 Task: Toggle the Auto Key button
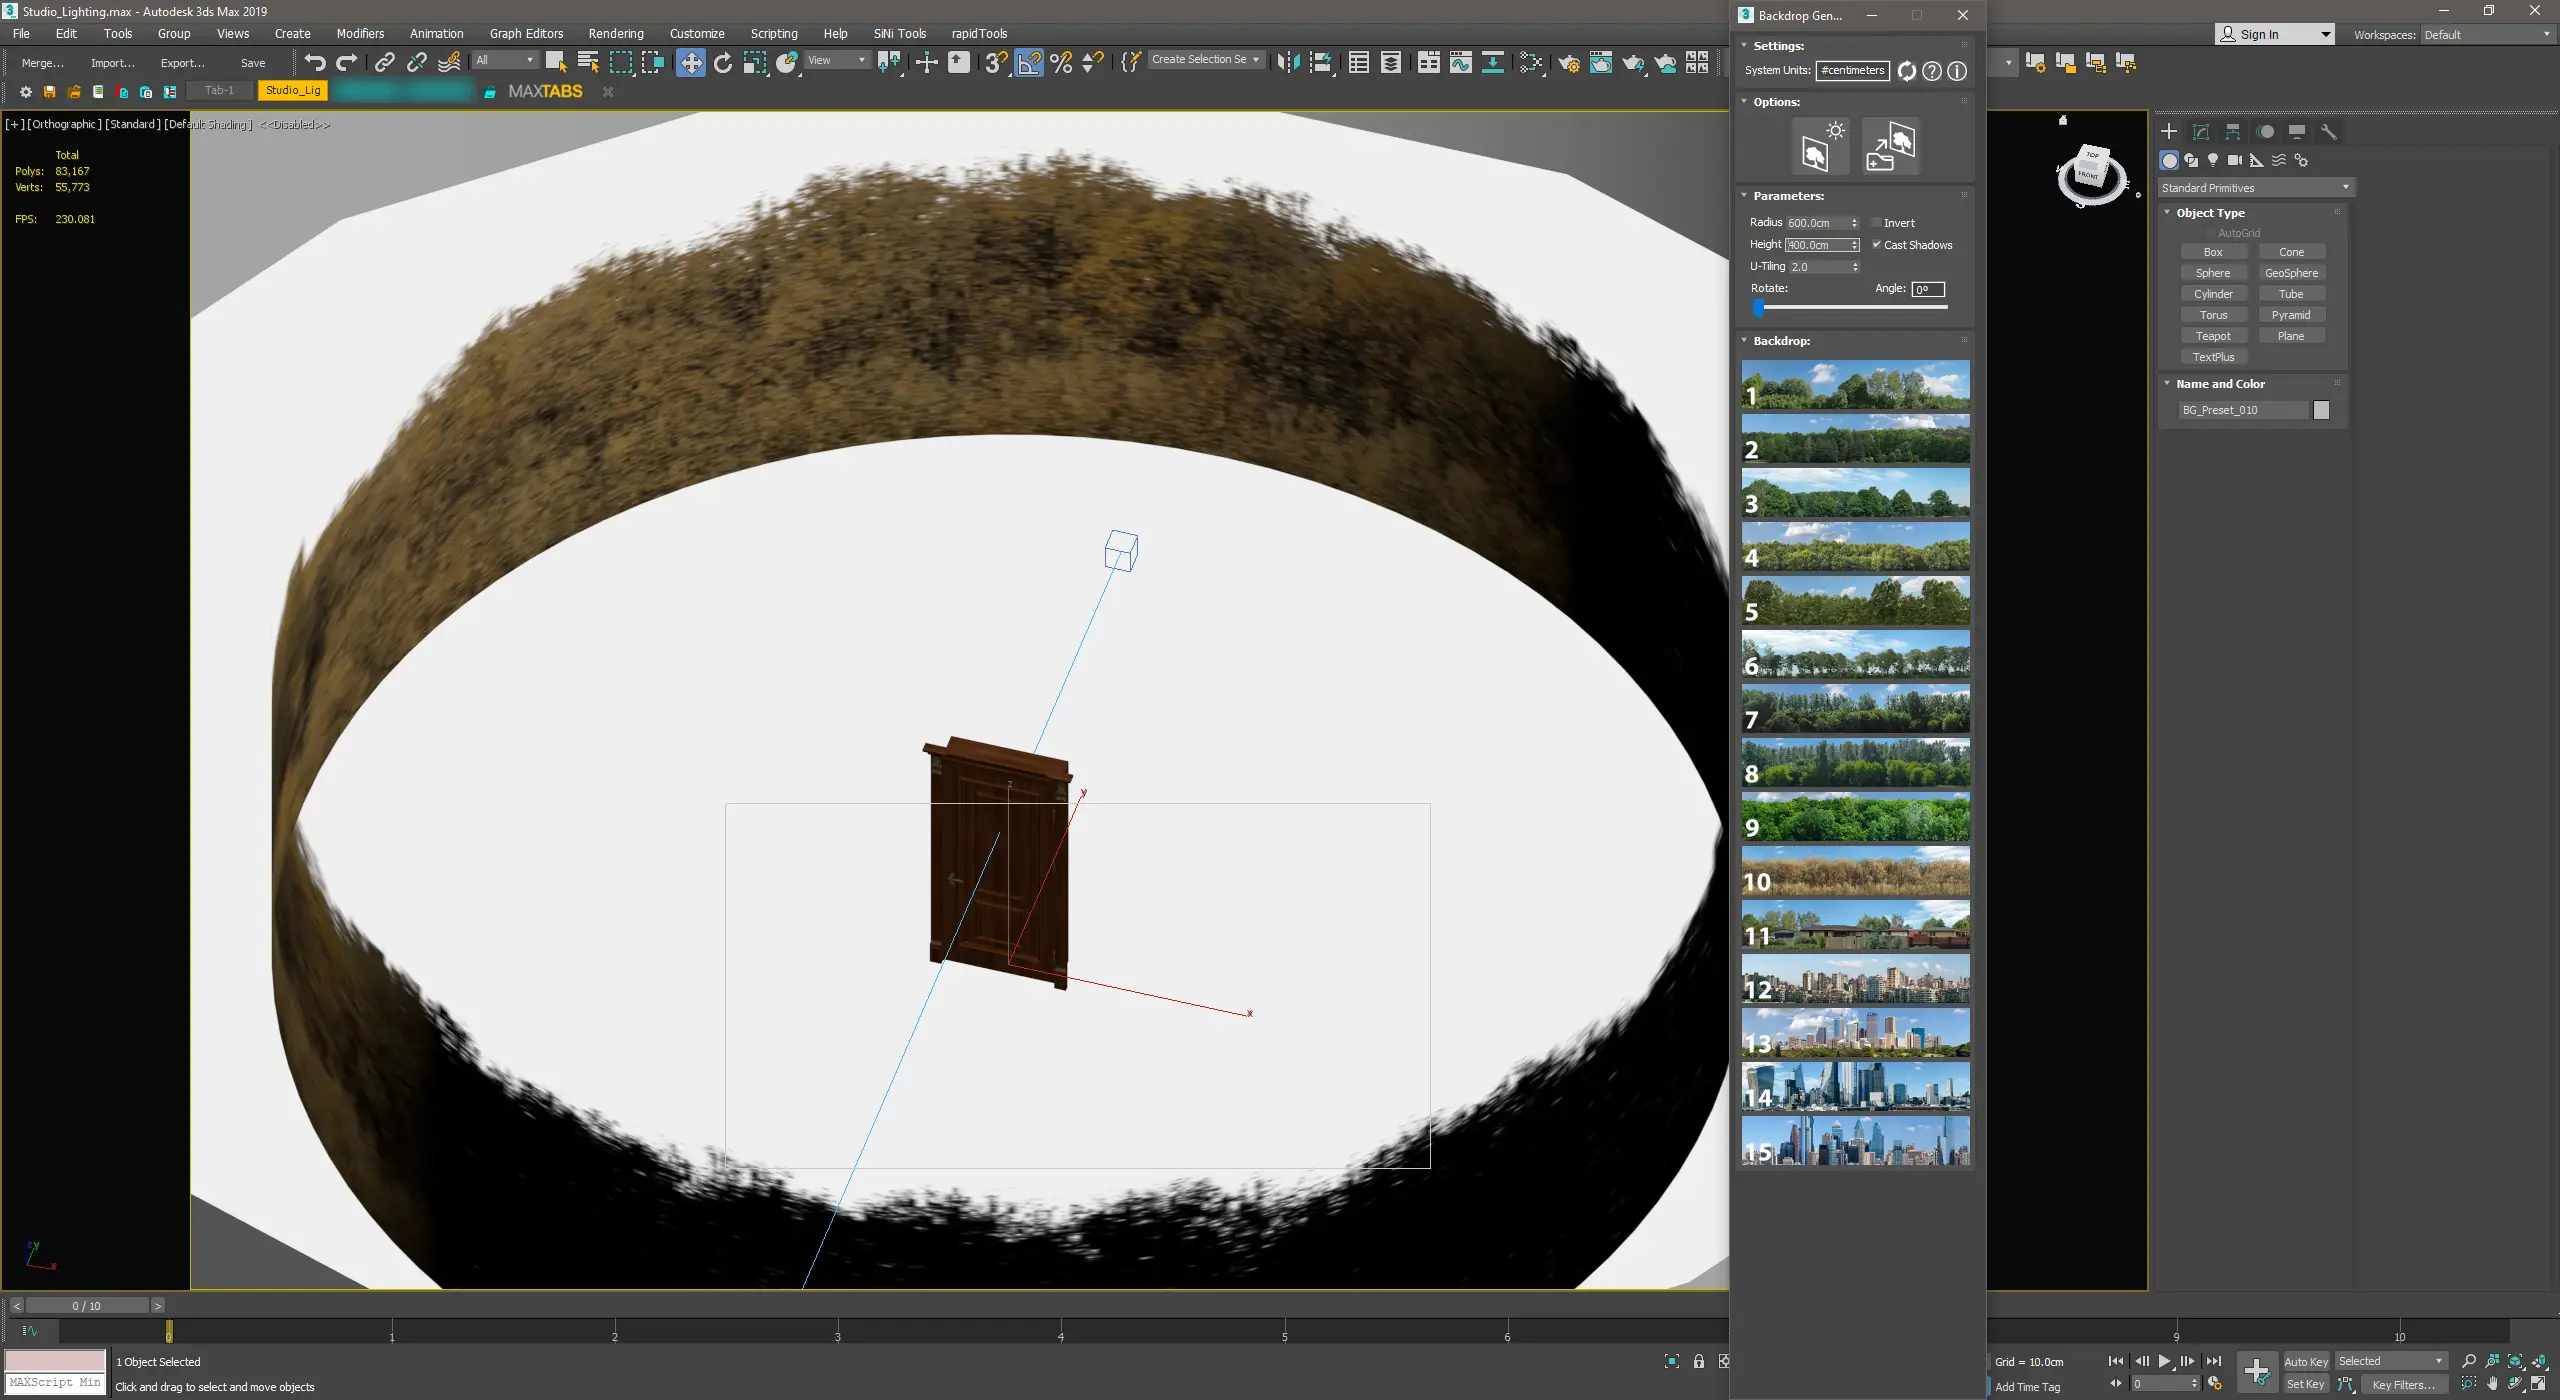2305,1361
